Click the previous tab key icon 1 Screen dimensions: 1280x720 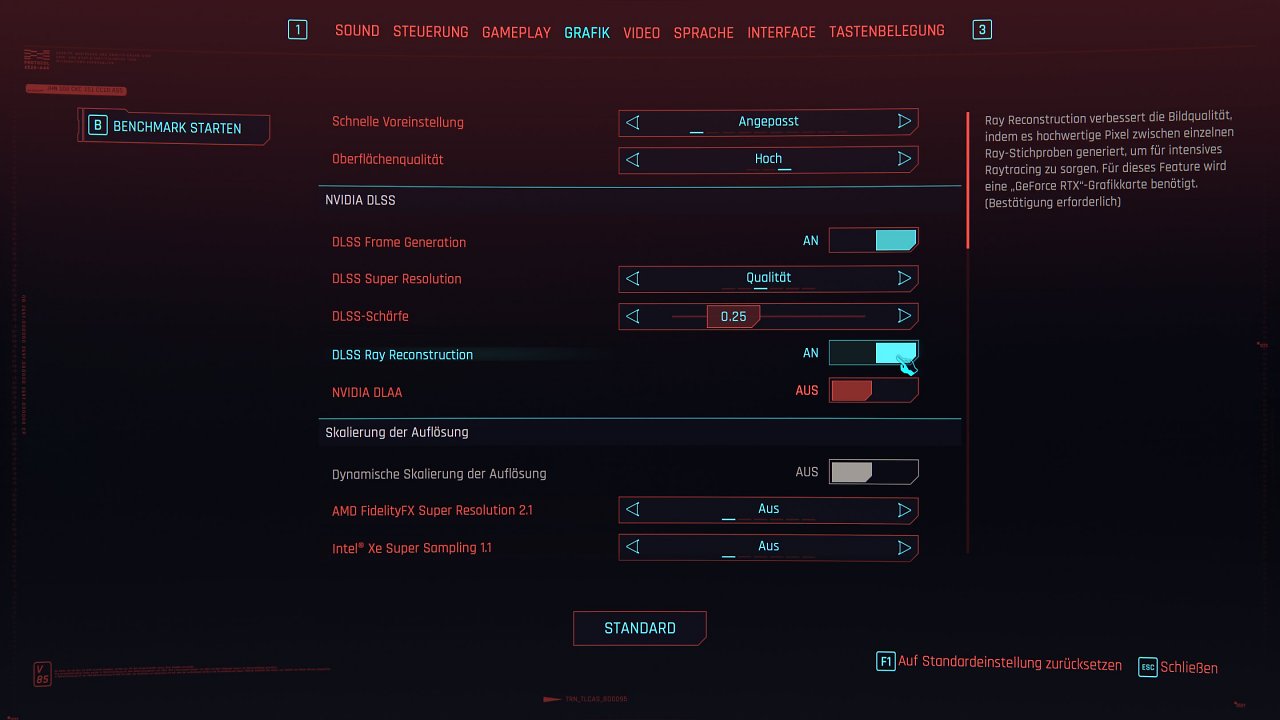[297, 30]
